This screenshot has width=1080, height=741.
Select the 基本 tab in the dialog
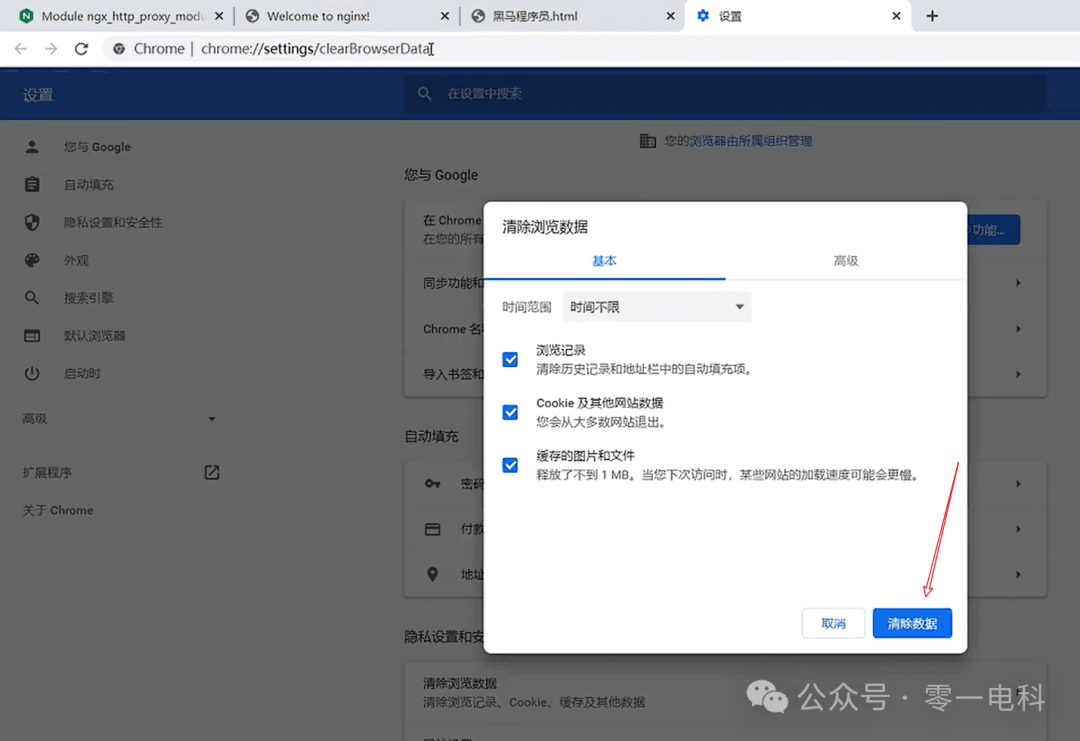coord(604,261)
